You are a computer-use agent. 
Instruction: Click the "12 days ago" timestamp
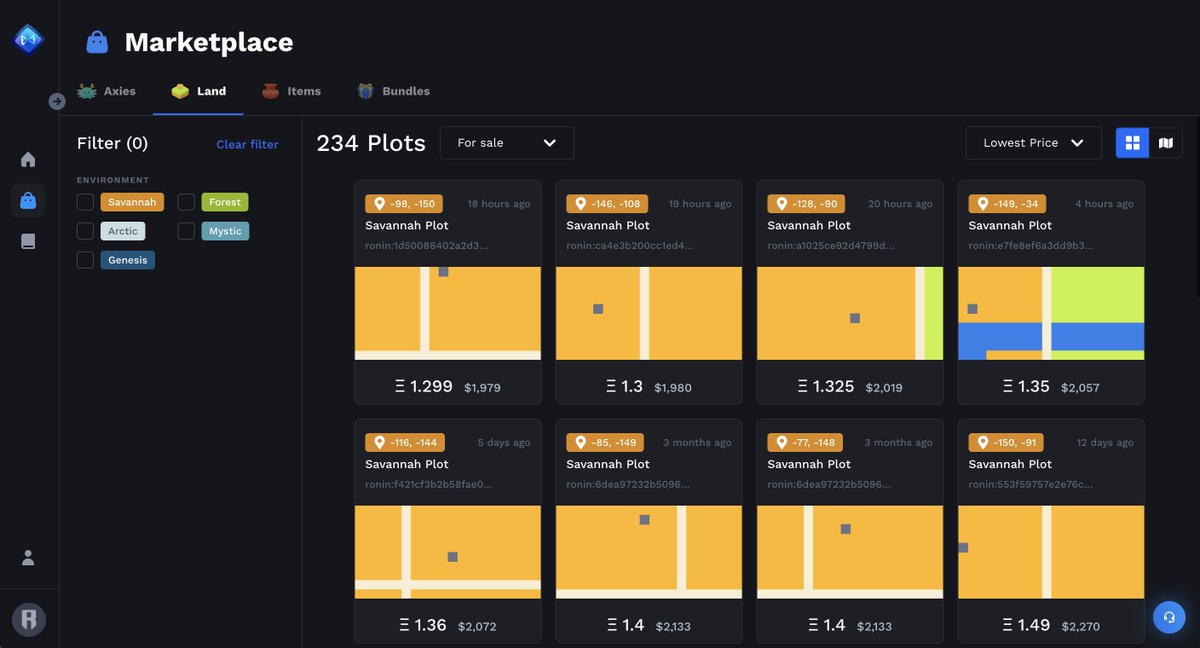click(1105, 443)
